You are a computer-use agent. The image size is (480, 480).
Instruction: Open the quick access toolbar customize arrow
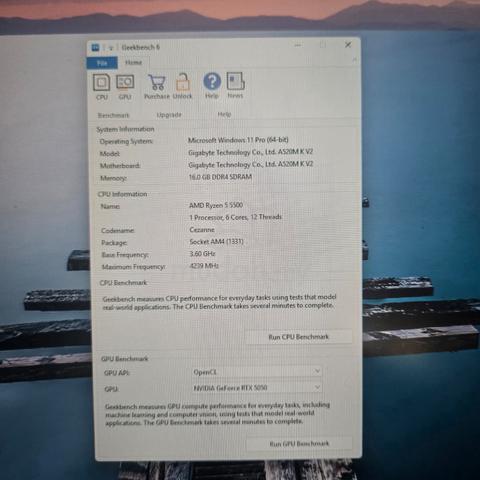click(x=111, y=48)
